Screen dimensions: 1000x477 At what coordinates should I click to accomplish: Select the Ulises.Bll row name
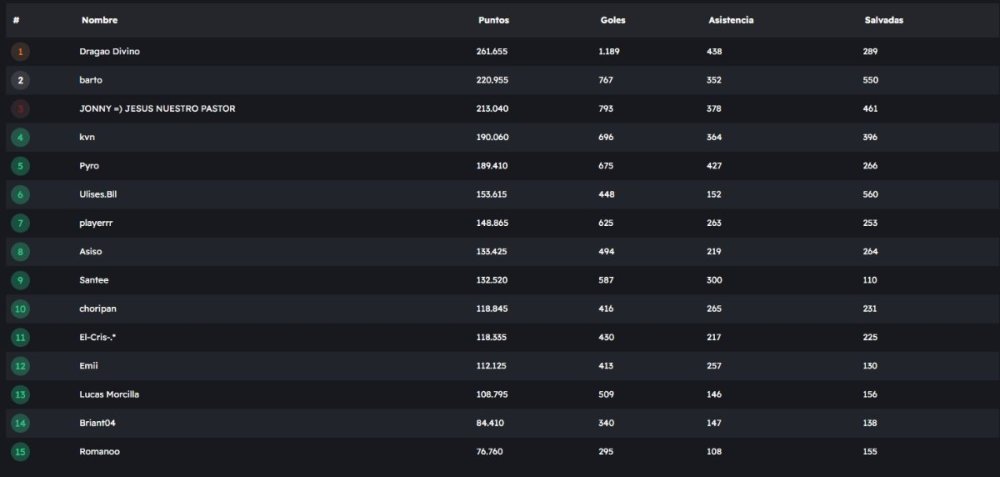pyautogui.click(x=101, y=194)
